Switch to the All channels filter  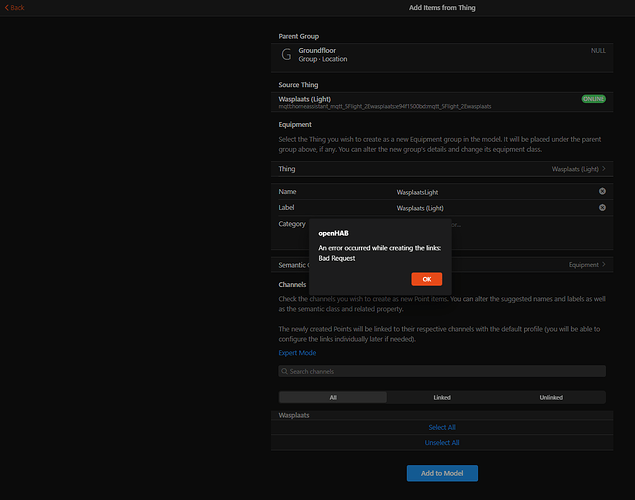[x=332, y=397]
